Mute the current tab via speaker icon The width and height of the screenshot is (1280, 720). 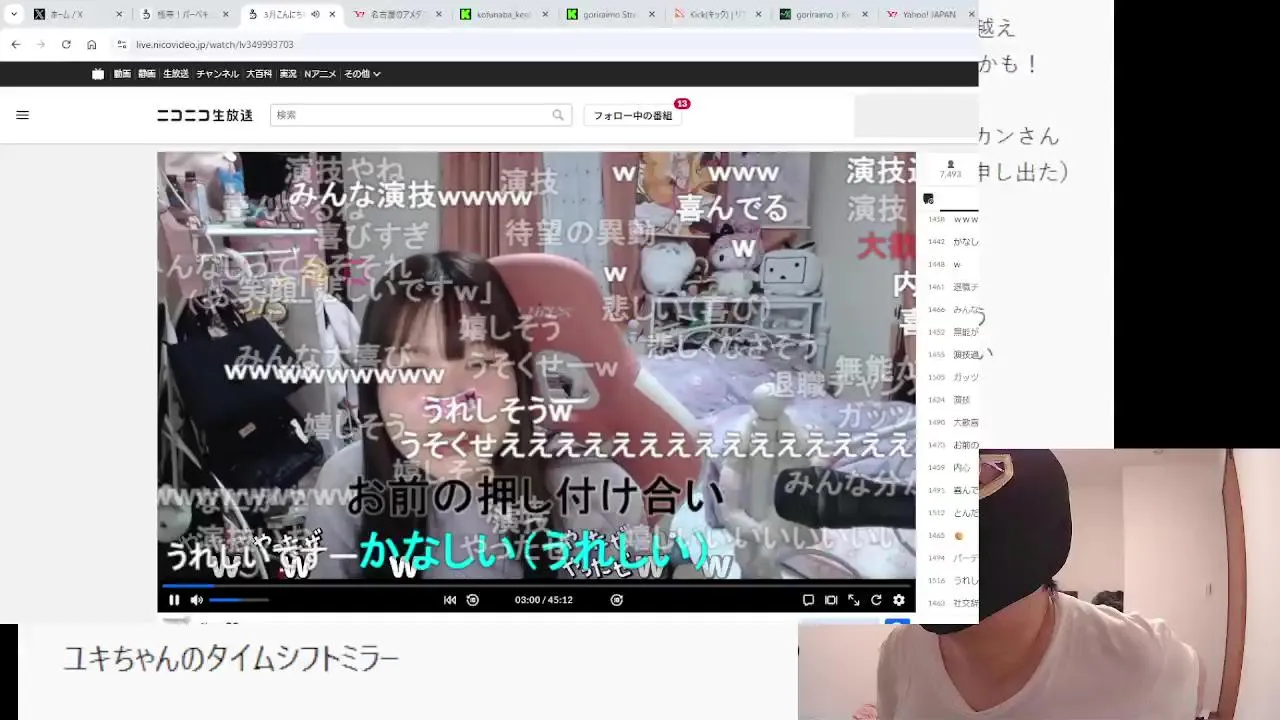(x=316, y=14)
